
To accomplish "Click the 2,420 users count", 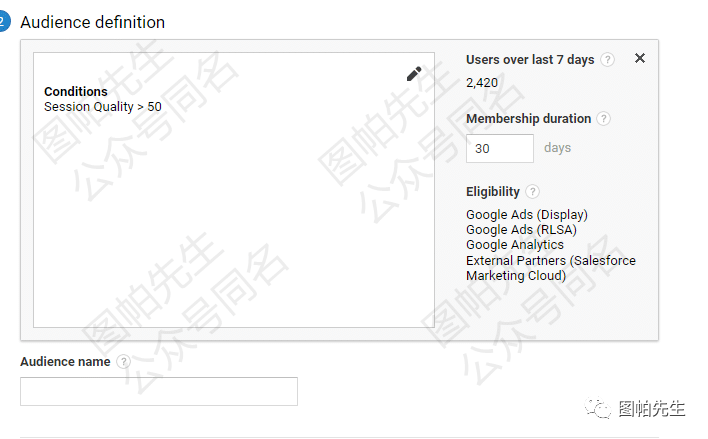I will (482, 82).
